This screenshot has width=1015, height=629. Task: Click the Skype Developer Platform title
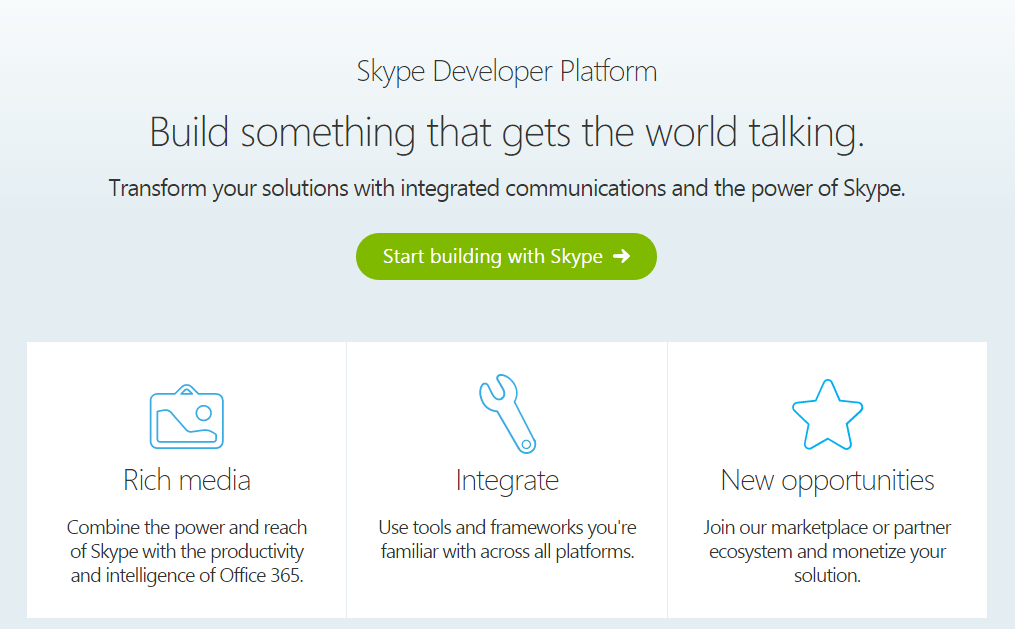pyautogui.click(x=507, y=72)
